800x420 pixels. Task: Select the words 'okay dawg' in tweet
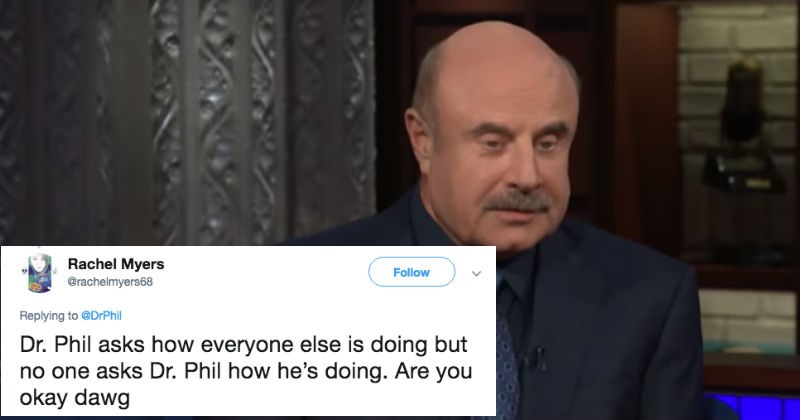coord(74,398)
